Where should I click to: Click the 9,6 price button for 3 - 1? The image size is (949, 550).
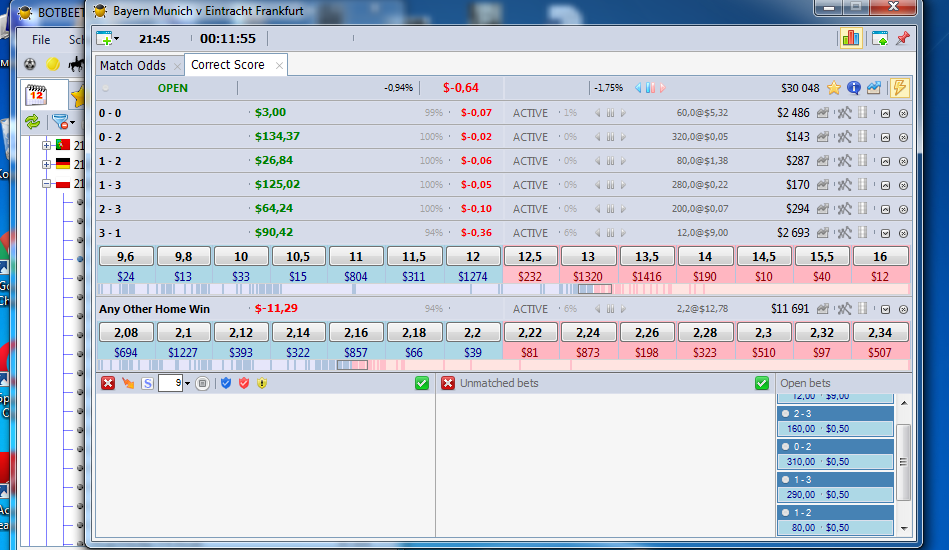126,257
